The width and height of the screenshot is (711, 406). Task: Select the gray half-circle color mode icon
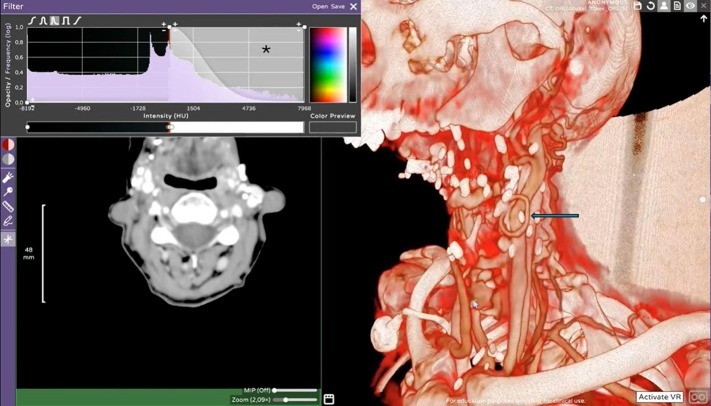click(x=8, y=159)
